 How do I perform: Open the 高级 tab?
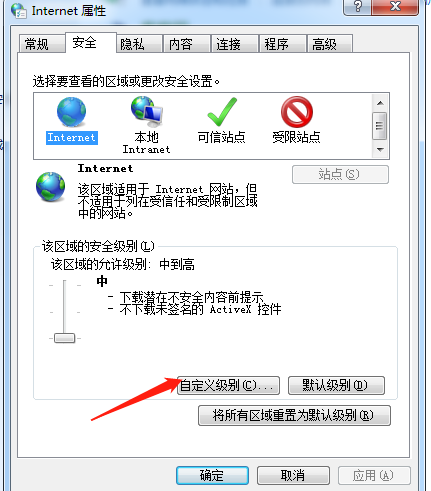click(x=330, y=44)
